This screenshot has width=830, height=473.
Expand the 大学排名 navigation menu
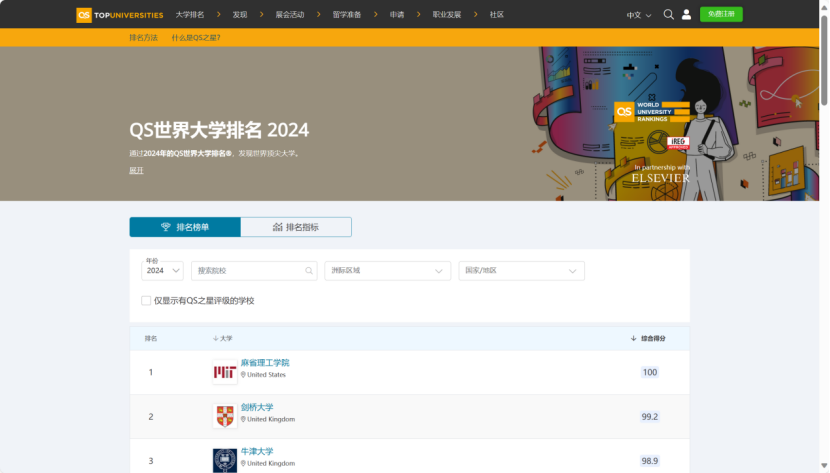190,15
